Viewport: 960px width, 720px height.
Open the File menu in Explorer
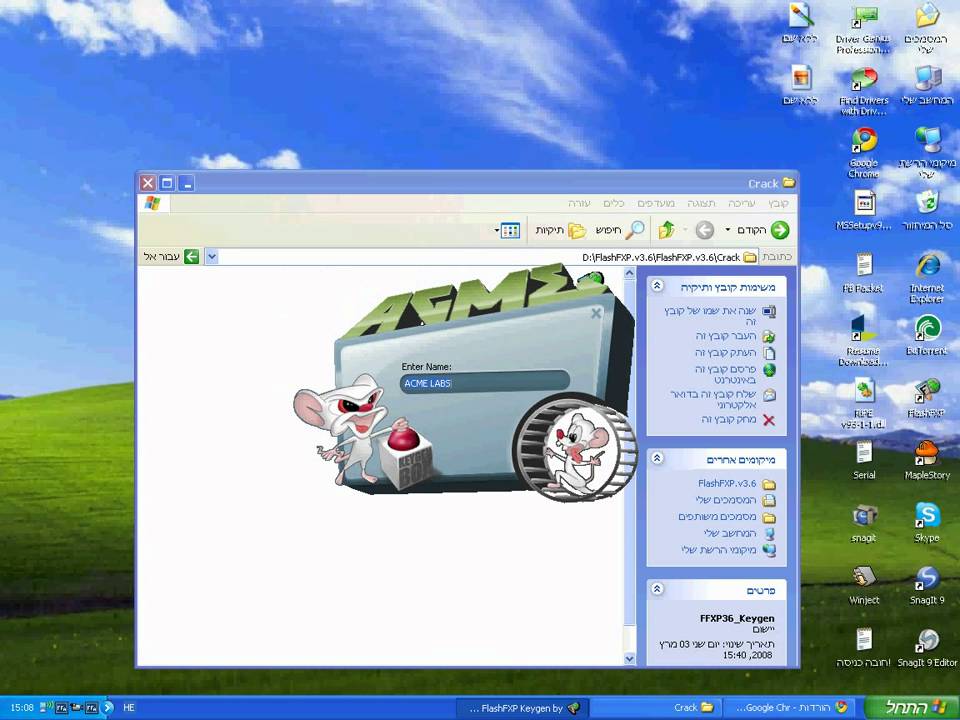778,203
